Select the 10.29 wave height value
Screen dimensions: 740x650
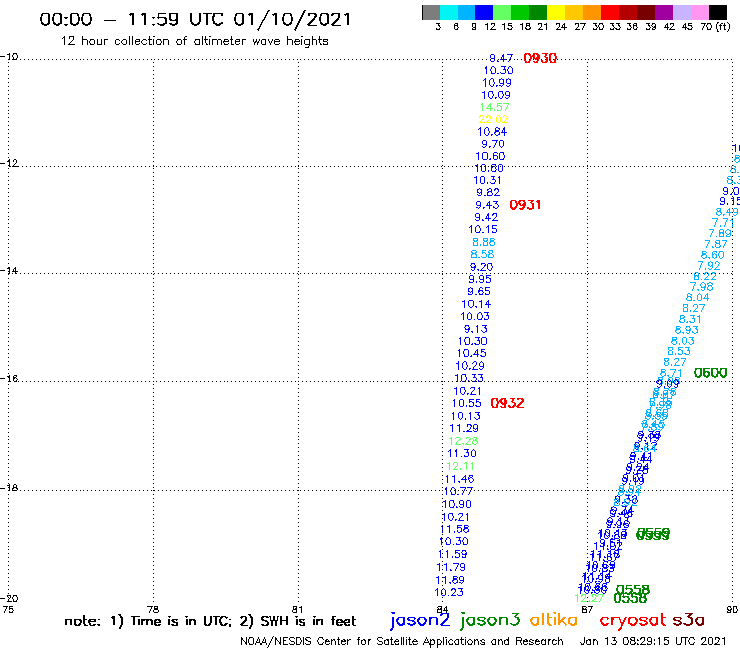[470, 366]
